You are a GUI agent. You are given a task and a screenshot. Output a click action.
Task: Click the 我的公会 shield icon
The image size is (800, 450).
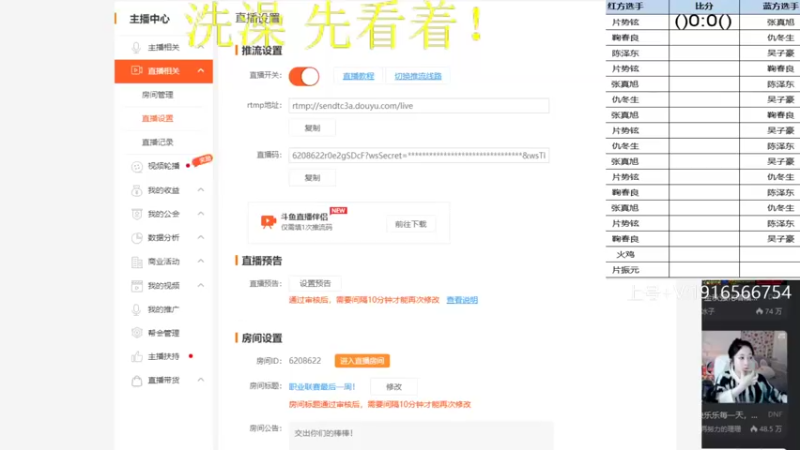(137, 214)
